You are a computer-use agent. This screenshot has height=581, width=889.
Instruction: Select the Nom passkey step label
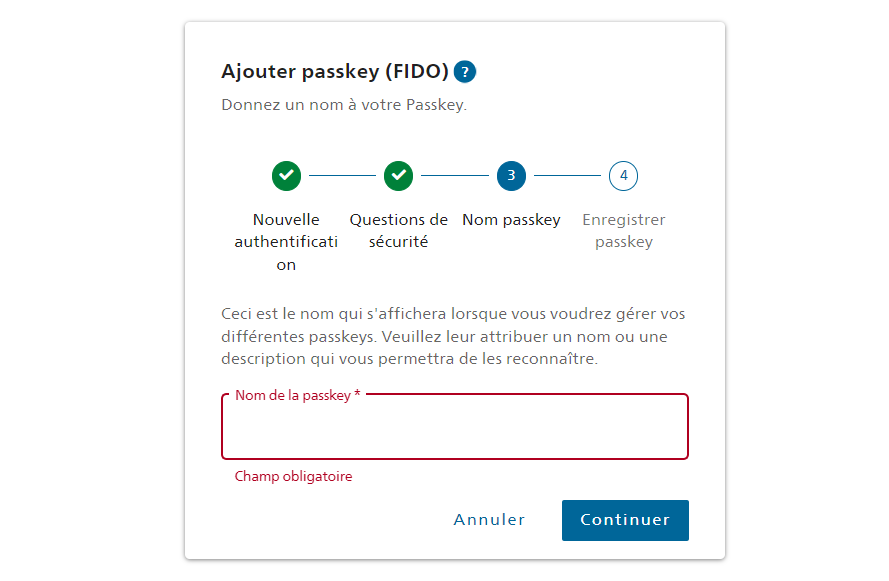click(x=511, y=220)
